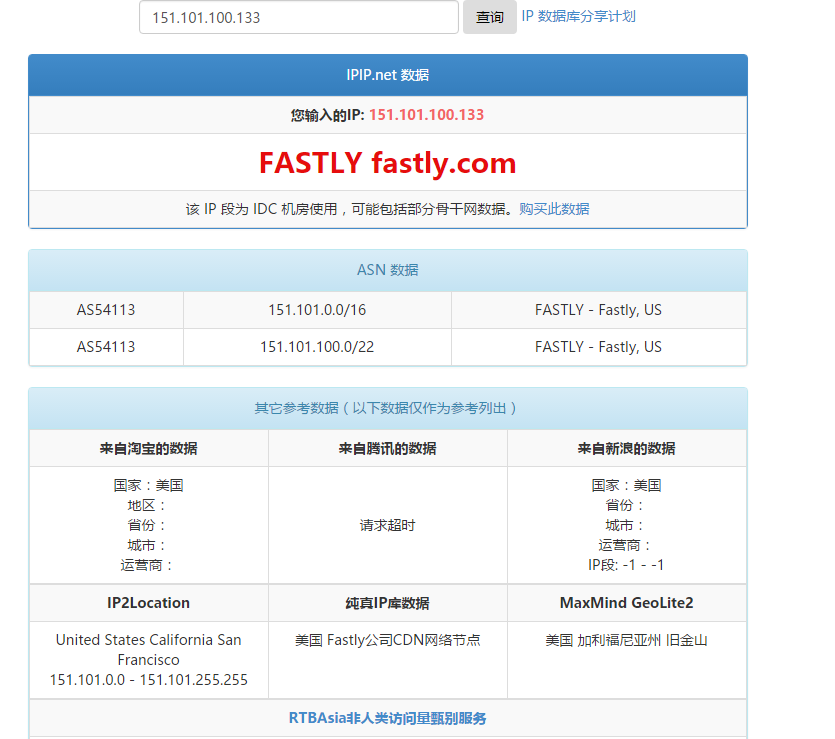Click the IP2Location header
This screenshot has height=739, width=835.
pos(149,603)
